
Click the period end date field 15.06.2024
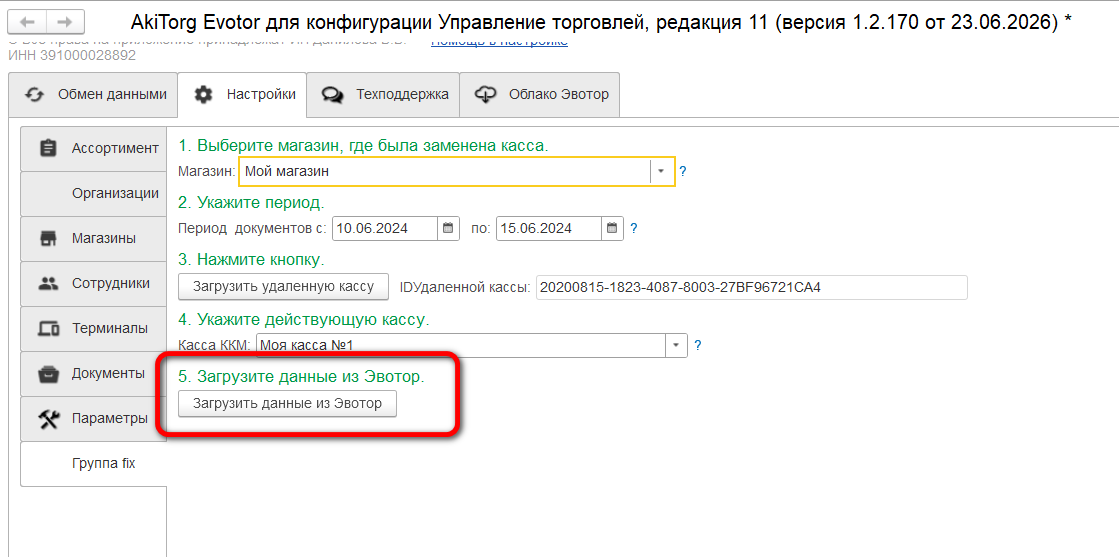click(550, 229)
